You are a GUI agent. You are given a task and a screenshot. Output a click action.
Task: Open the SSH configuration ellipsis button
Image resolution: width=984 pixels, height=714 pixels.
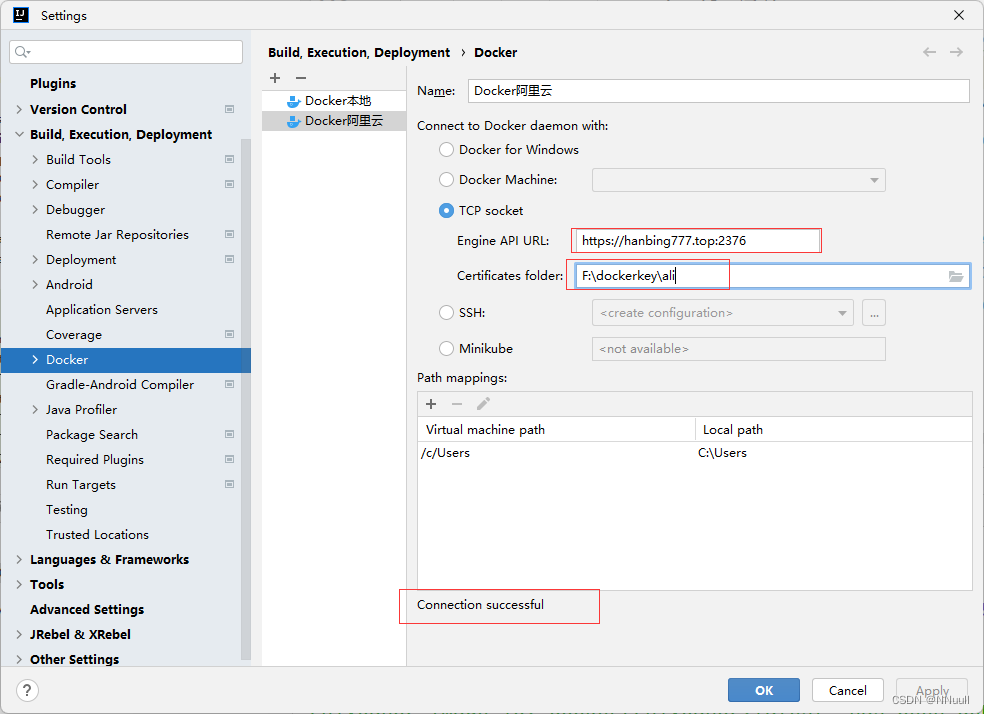pyautogui.click(x=874, y=313)
